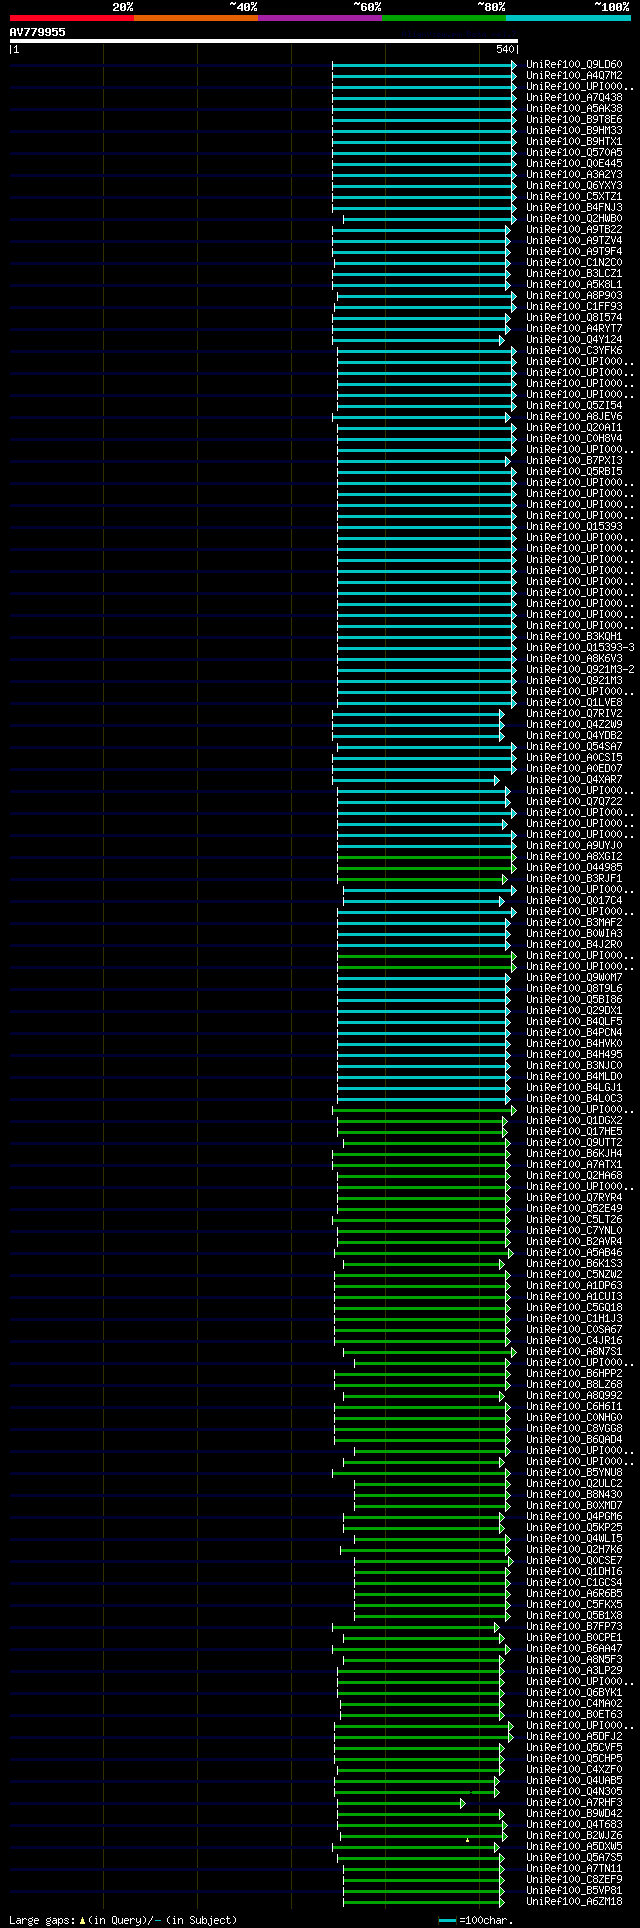Click label UniRef100_Q1LVE8
Screen dimensions: 640x1928
(x=574, y=703)
